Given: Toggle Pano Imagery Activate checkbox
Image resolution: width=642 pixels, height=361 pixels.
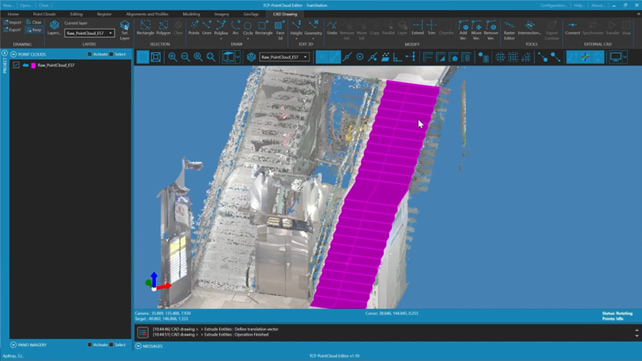Looking at the screenshot, I should (x=90, y=345).
